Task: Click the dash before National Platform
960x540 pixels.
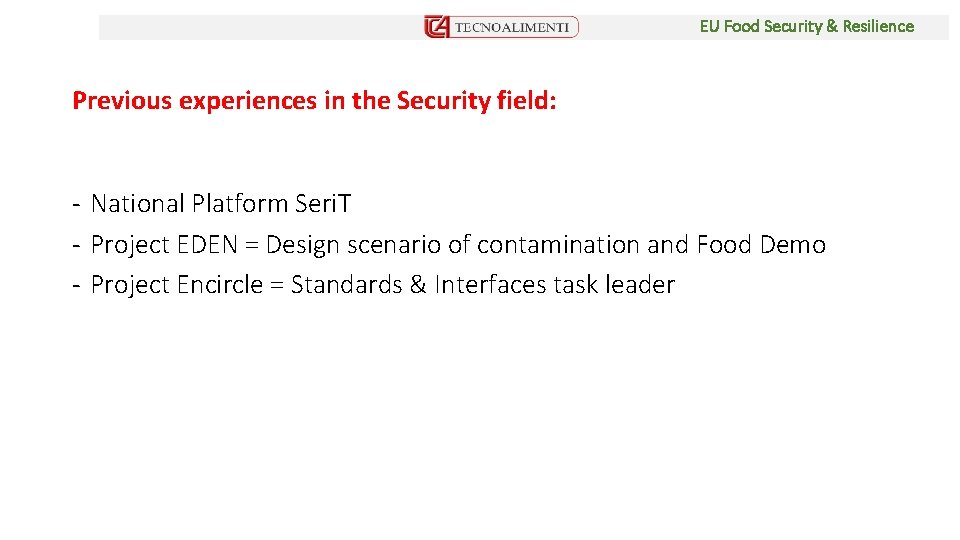Action: [77, 204]
